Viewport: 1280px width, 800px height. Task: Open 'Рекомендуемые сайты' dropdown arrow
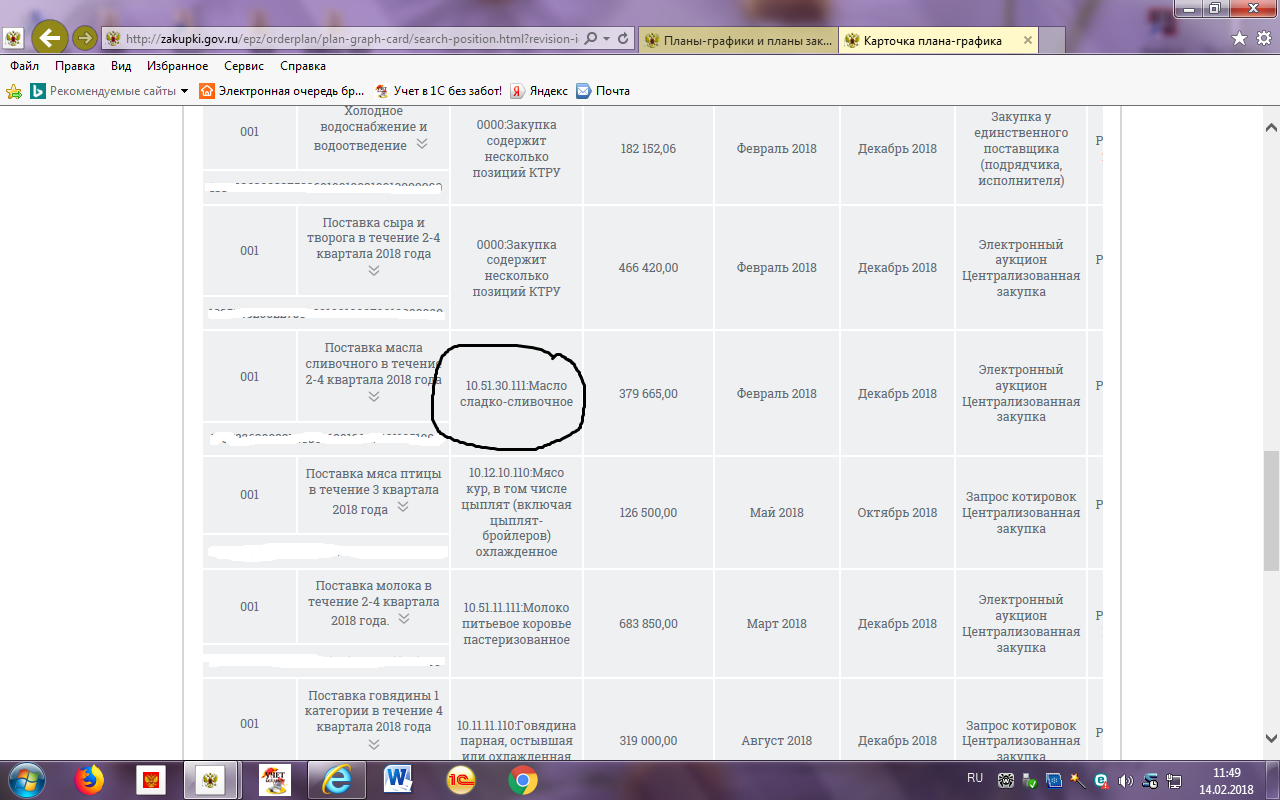(184, 91)
